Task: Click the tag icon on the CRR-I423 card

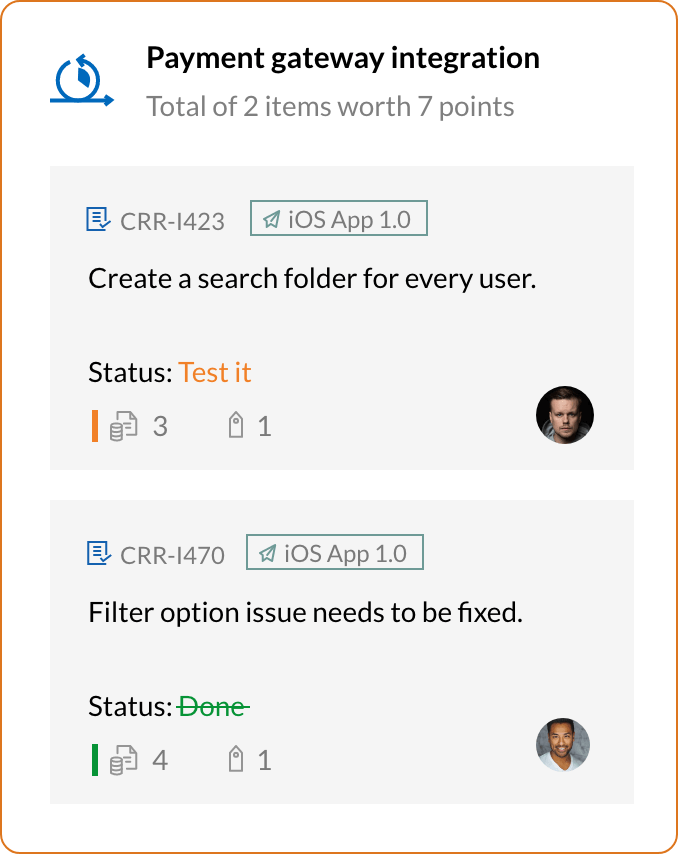Action: point(236,427)
